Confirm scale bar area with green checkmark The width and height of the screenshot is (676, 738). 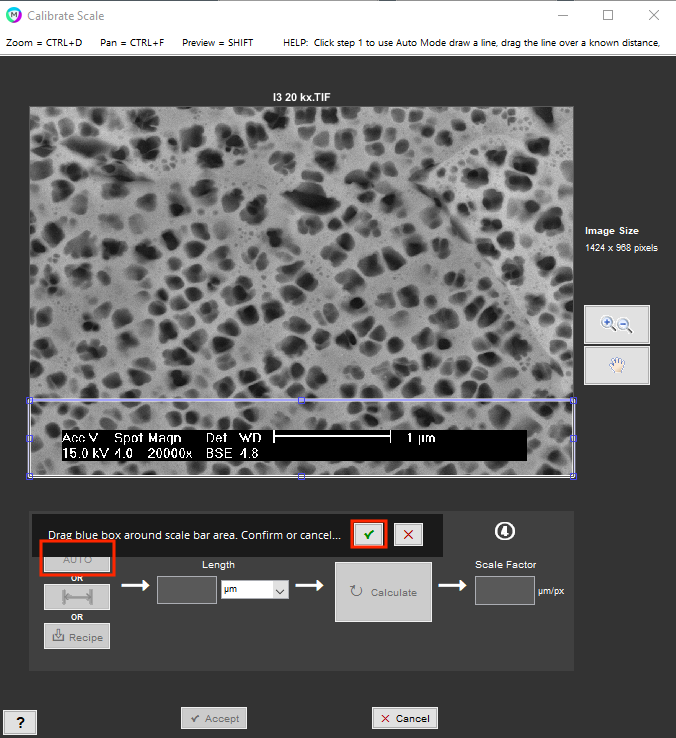pyautogui.click(x=369, y=535)
